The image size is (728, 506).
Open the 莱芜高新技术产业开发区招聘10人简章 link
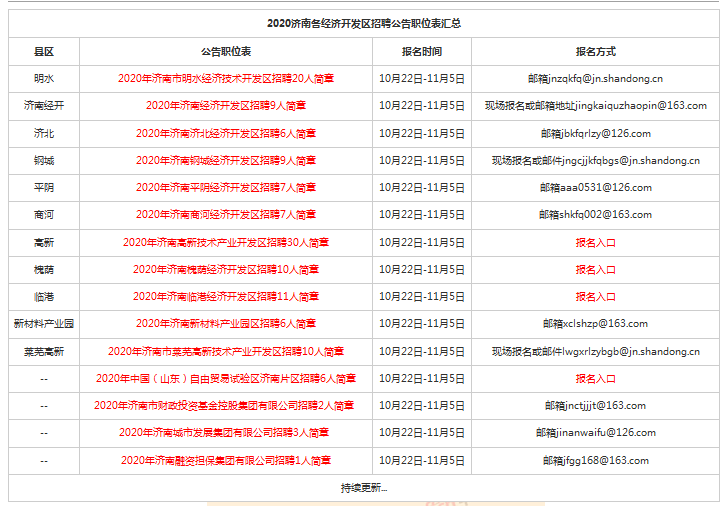click(x=226, y=351)
